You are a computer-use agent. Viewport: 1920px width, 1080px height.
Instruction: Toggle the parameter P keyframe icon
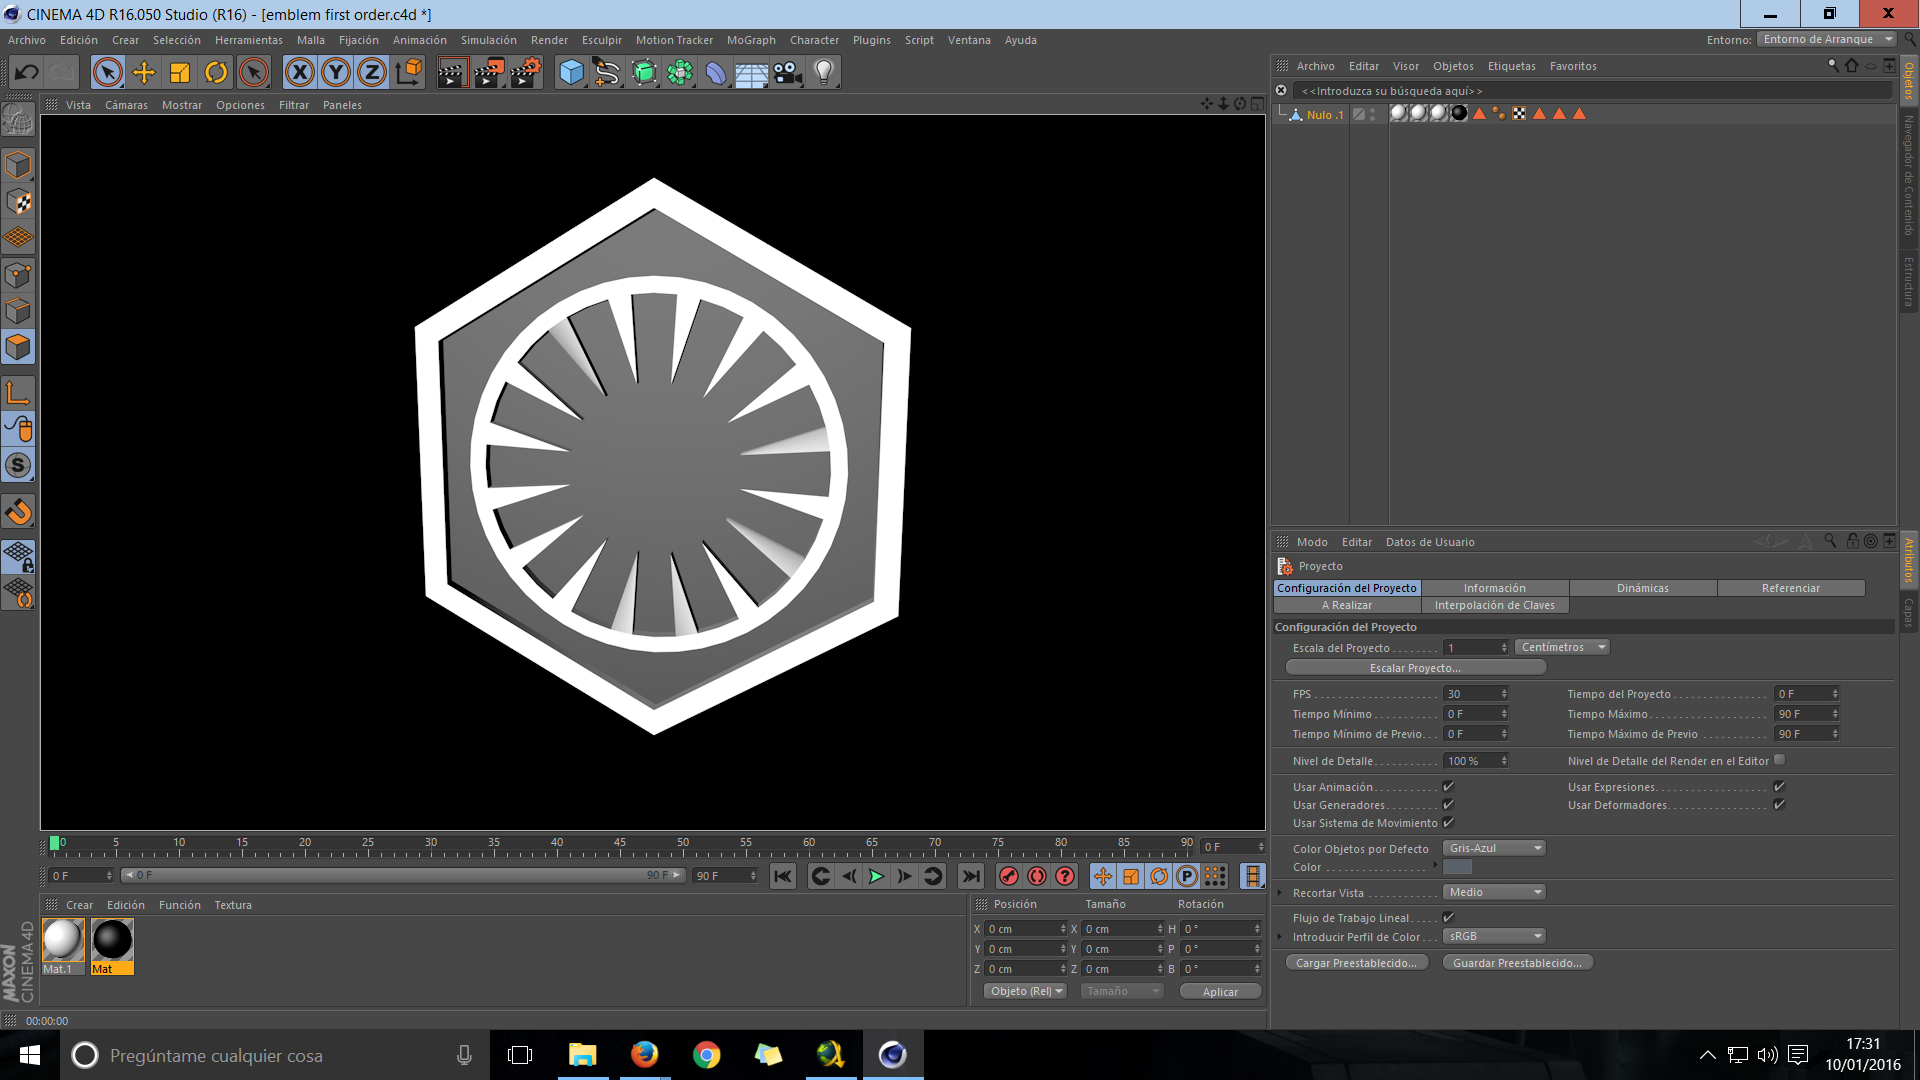coord(1187,876)
